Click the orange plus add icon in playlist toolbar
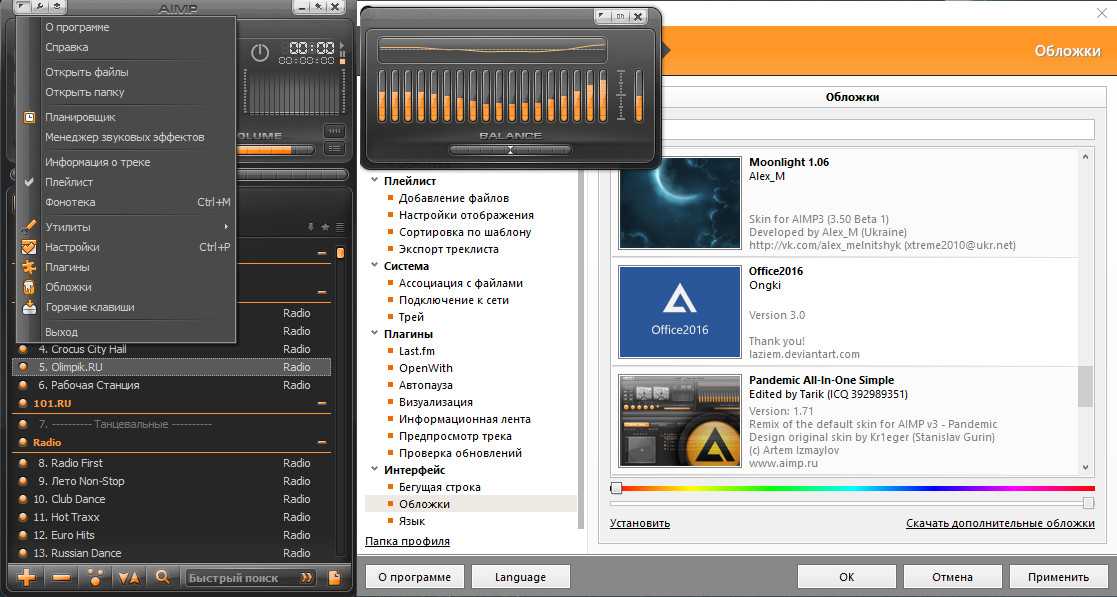This screenshot has height=597, width=1117. tap(26, 578)
